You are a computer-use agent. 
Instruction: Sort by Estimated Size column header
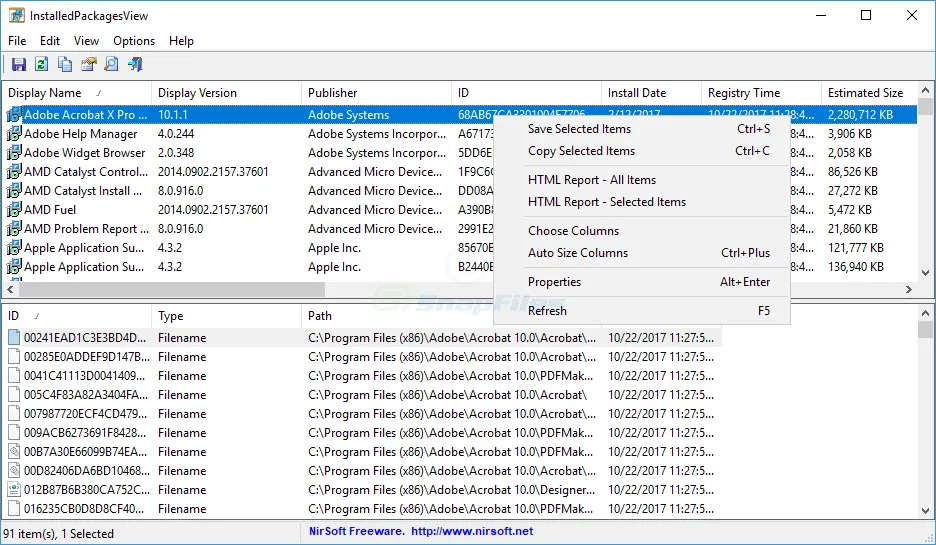[x=869, y=93]
